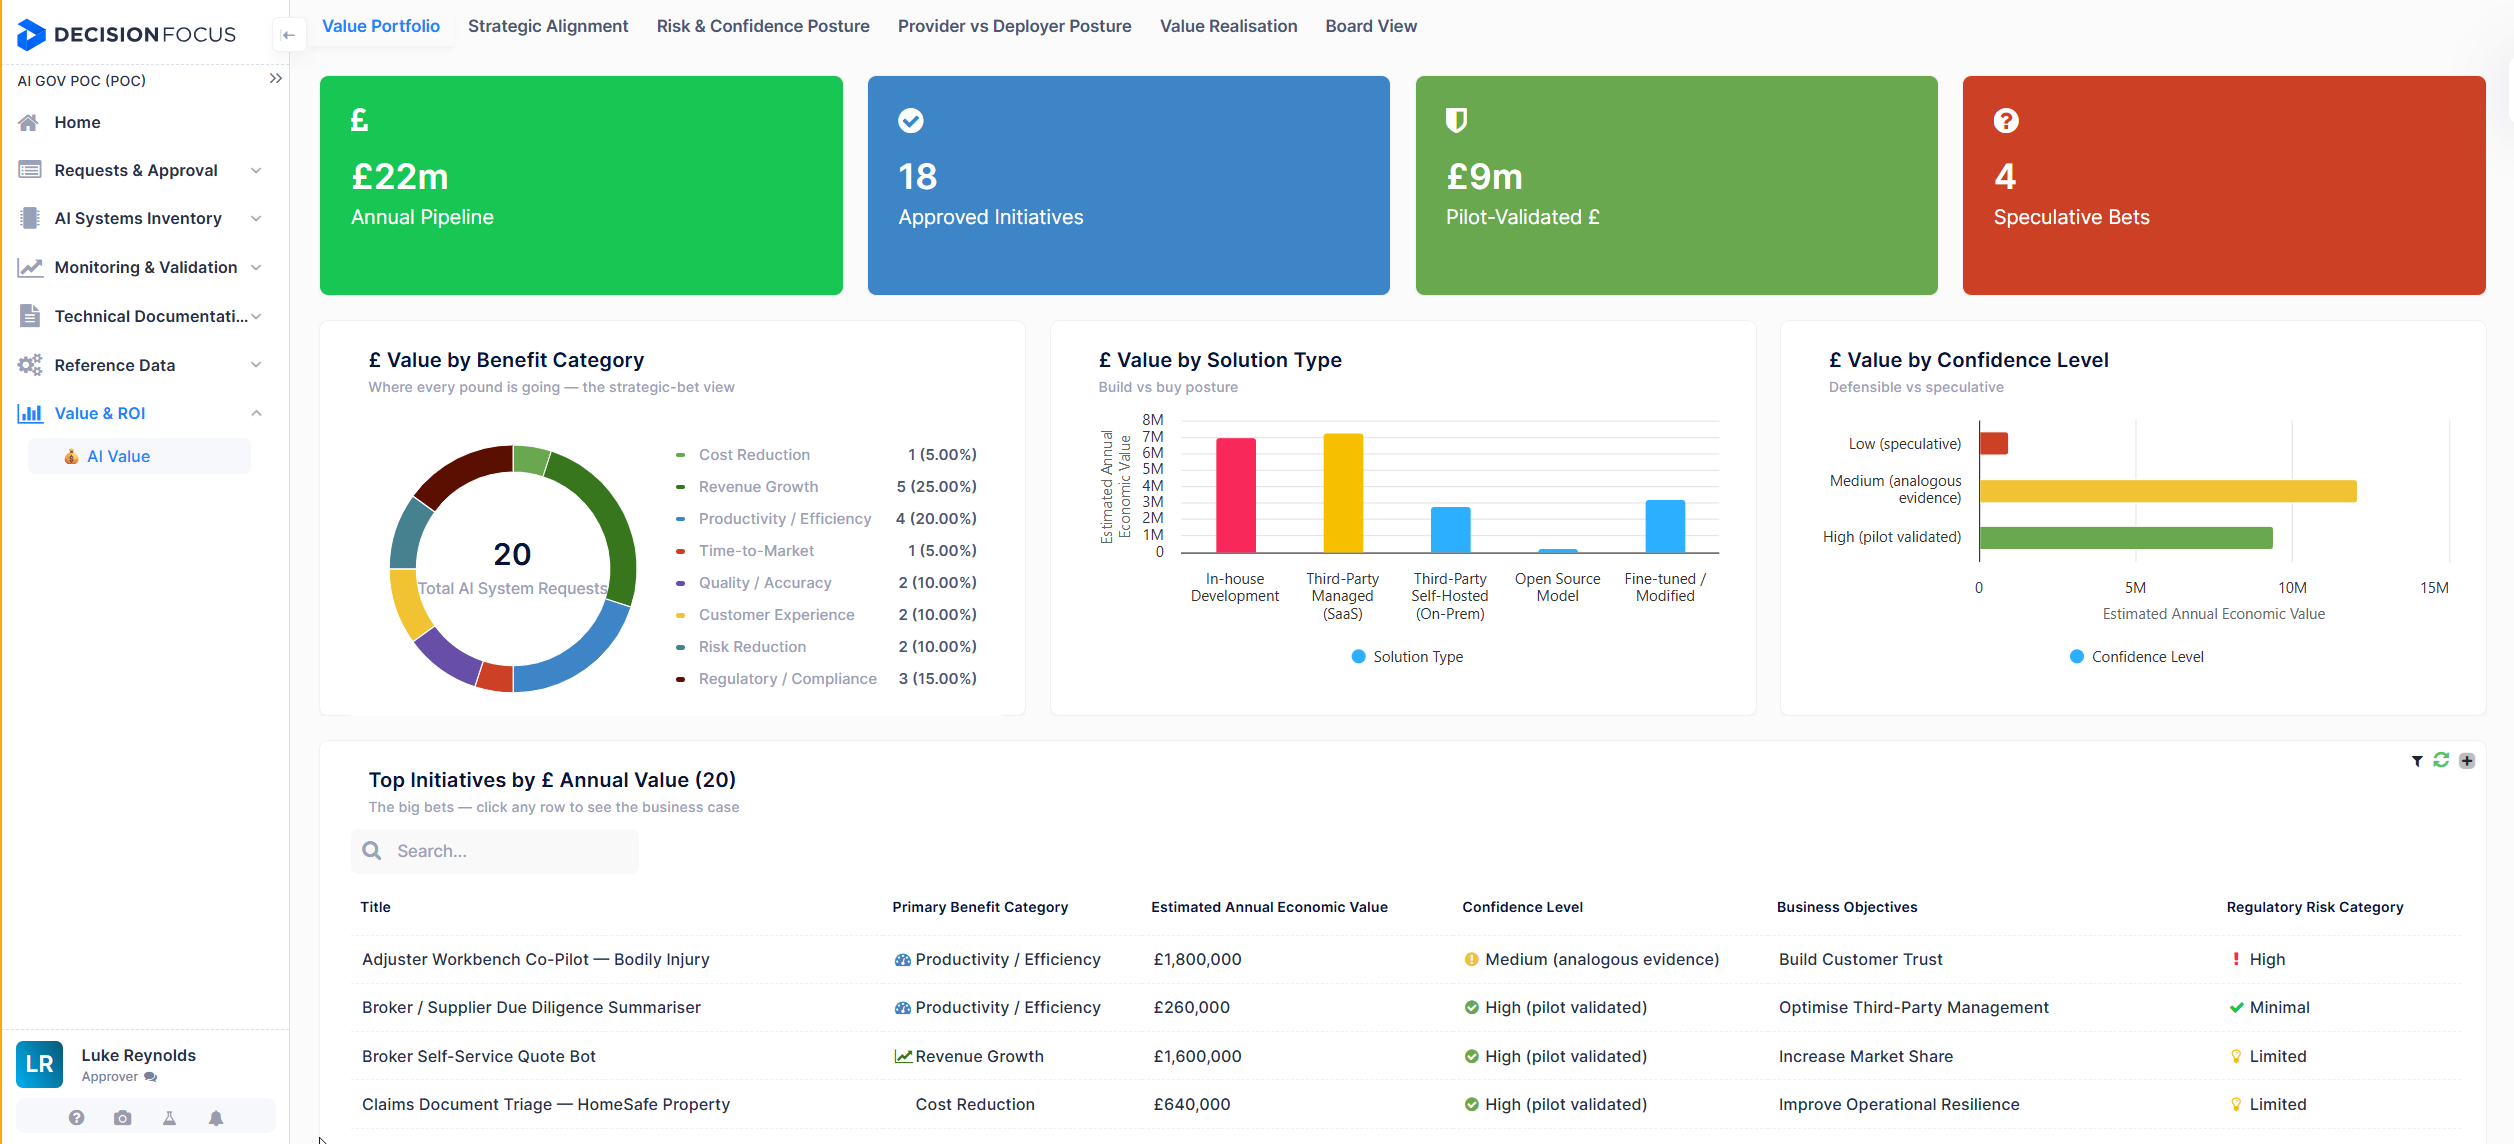Click the plus icon on Top Initiatives panel
This screenshot has width=2514, height=1144.
(x=2467, y=761)
